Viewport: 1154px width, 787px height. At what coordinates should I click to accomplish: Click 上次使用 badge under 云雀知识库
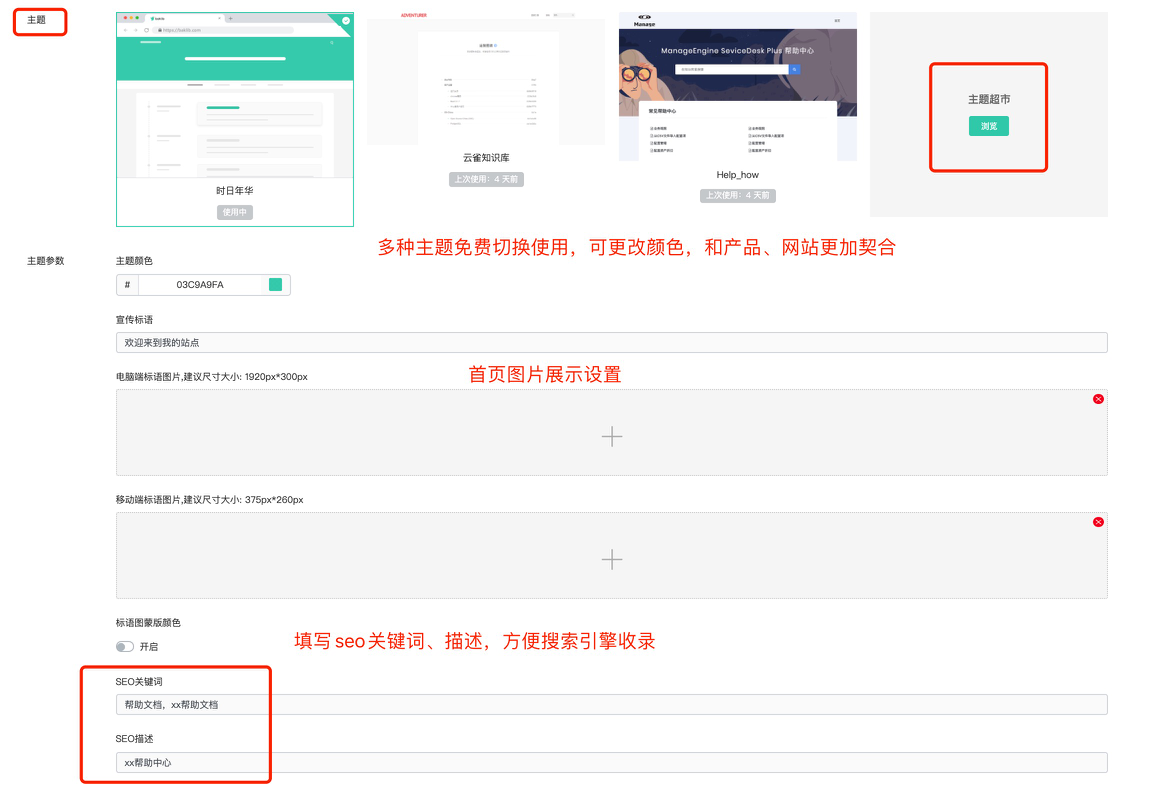(x=486, y=179)
